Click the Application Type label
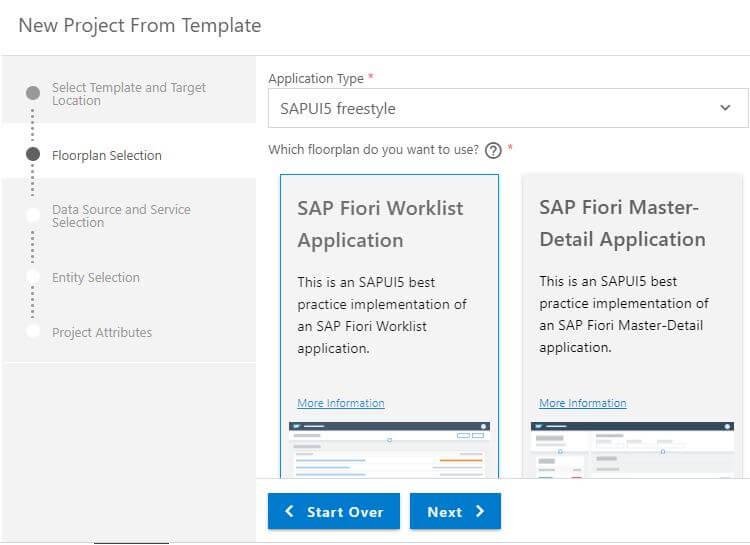This screenshot has height=545, width=750. click(x=316, y=78)
